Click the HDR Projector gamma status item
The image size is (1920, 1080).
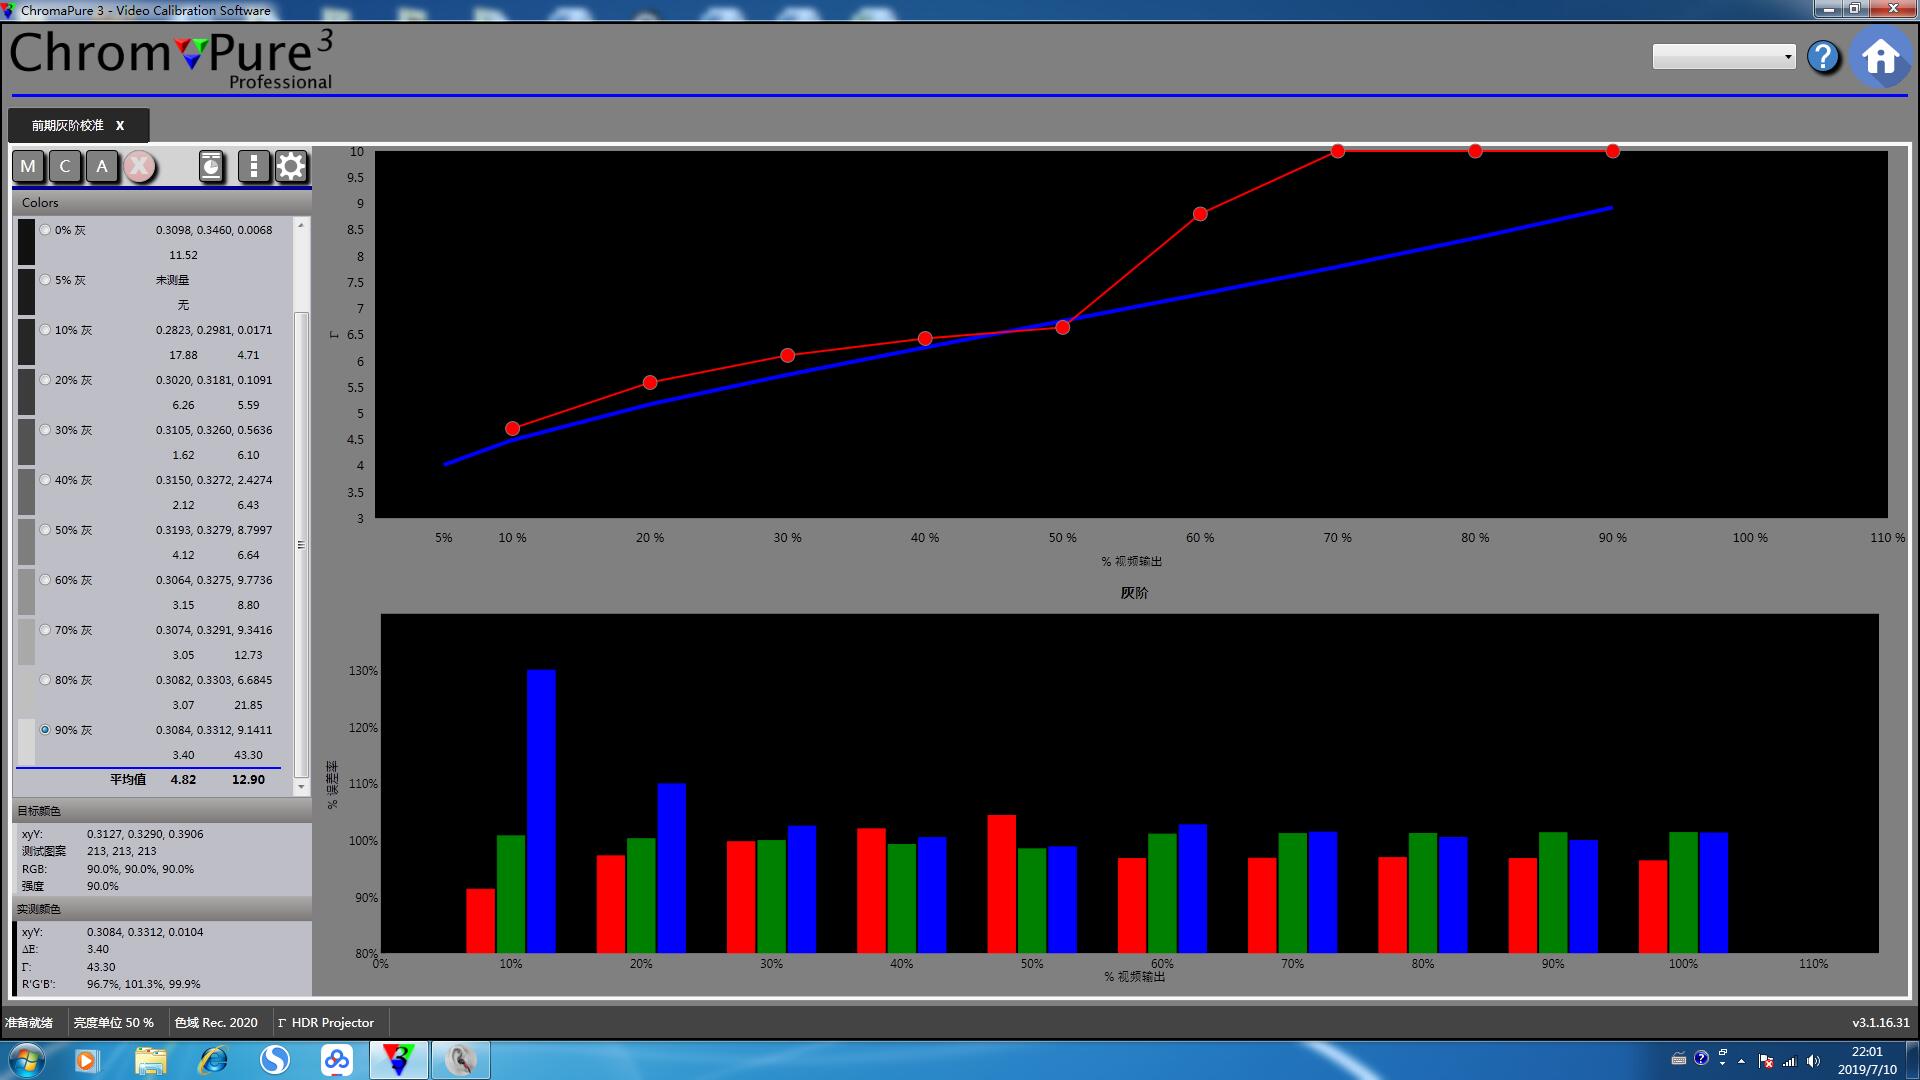(x=326, y=1023)
